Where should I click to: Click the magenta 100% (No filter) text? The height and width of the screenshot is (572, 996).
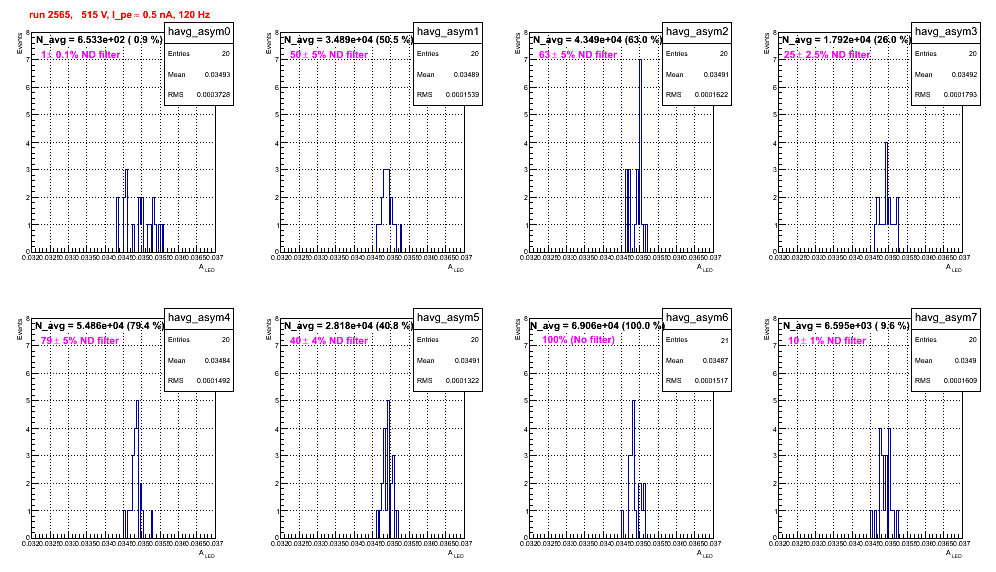tap(578, 340)
